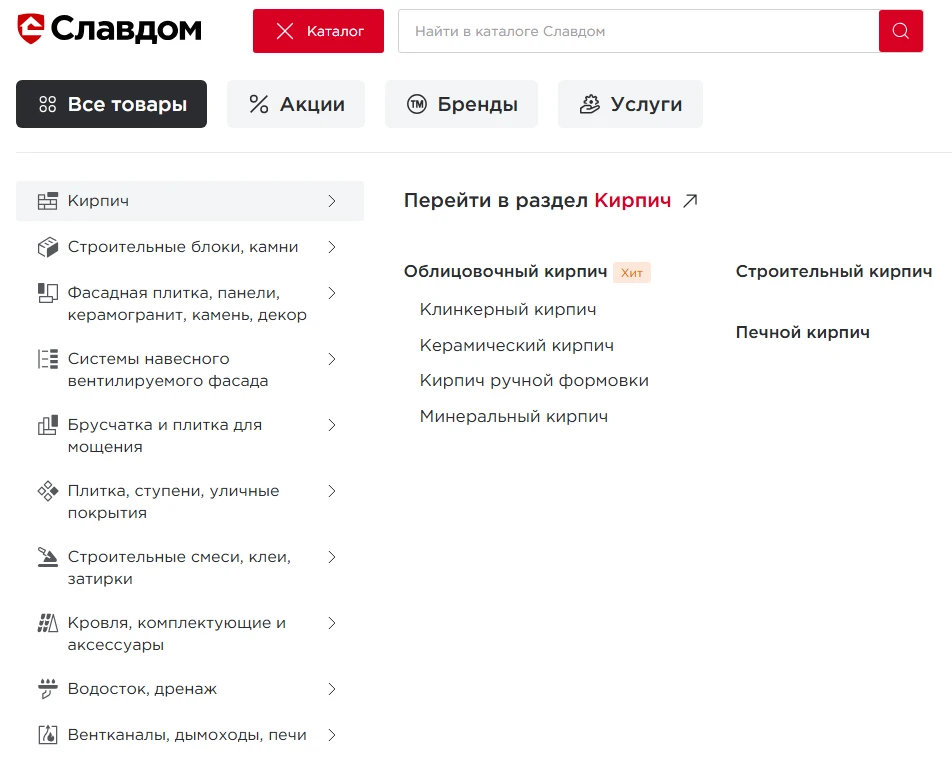This screenshot has height=761, width=952.
Task: Select the Услуги tab
Action: [630, 104]
